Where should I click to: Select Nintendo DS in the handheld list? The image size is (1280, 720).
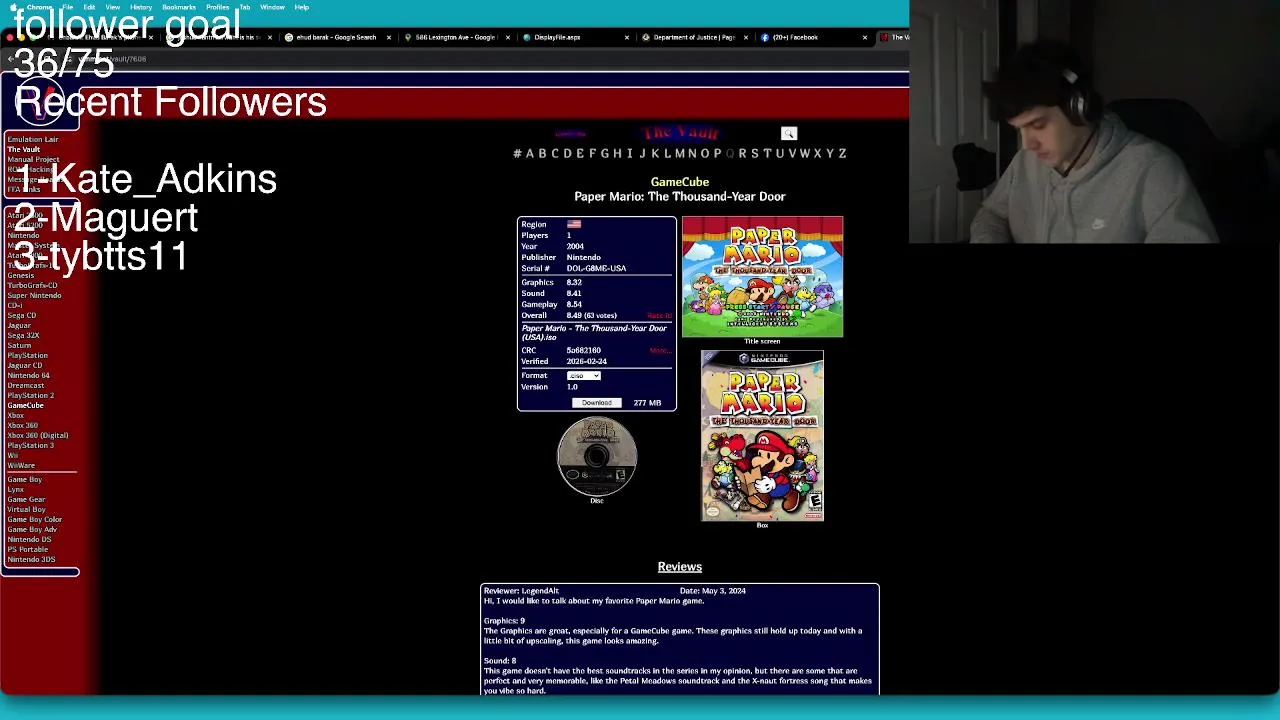pos(29,539)
